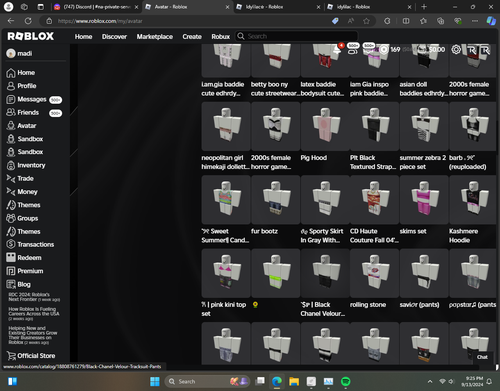The width and height of the screenshot is (500, 391).
Task: Select the Pig Hood item thumbnail
Action: (325, 126)
